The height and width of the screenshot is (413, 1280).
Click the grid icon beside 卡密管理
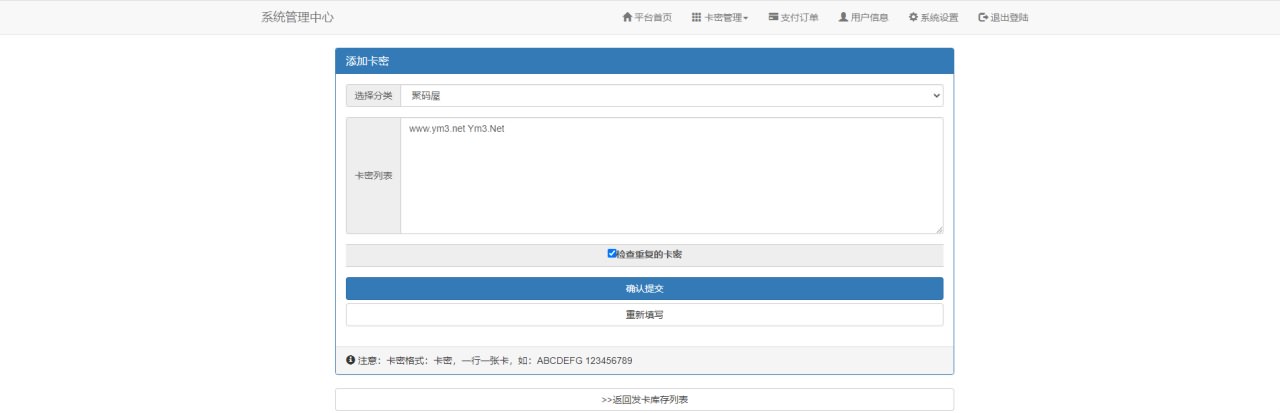(x=696, y=17)
